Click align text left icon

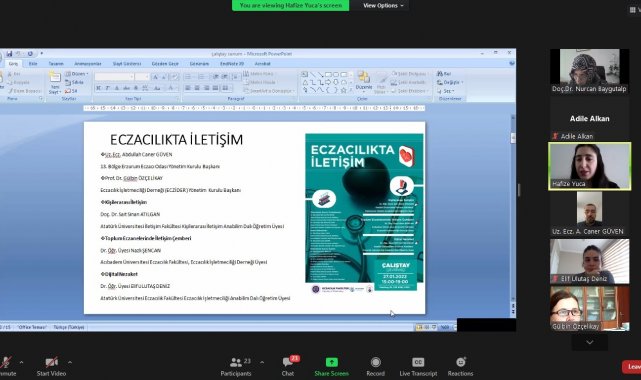pyautogui.click(x=188, y=88)
